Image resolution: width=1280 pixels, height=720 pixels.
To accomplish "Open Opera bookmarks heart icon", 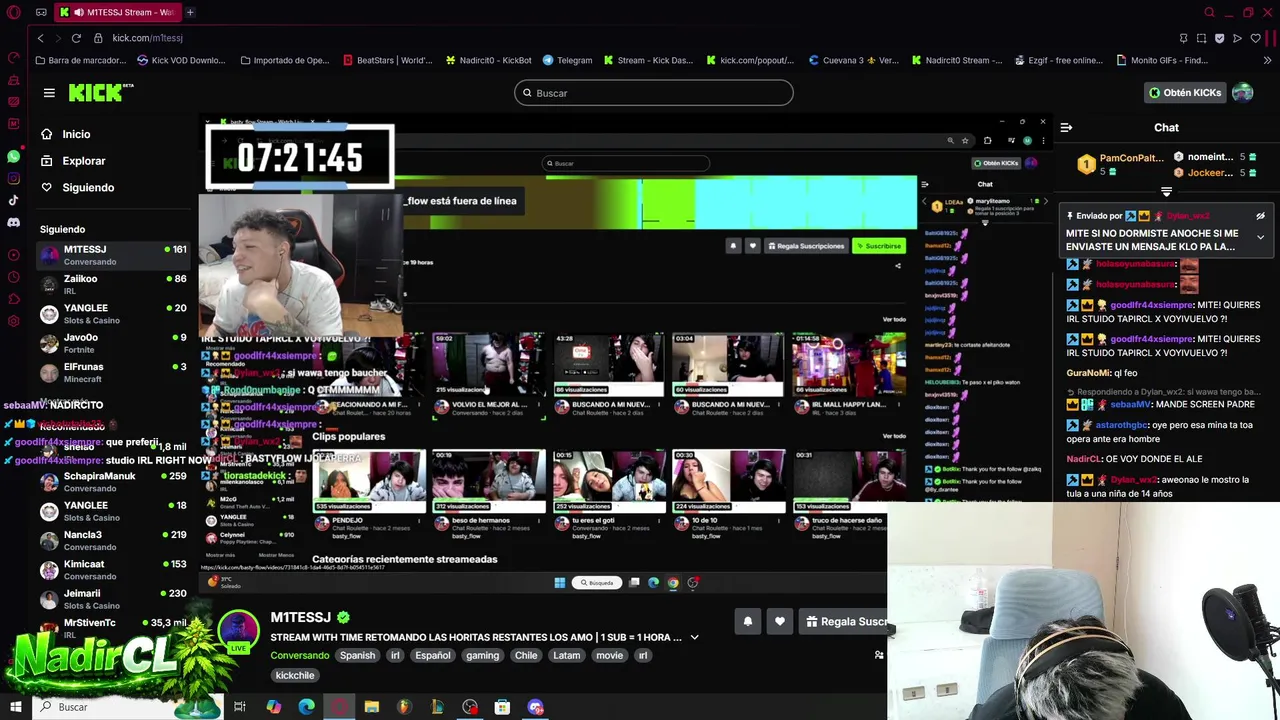I will (1255, 38).
